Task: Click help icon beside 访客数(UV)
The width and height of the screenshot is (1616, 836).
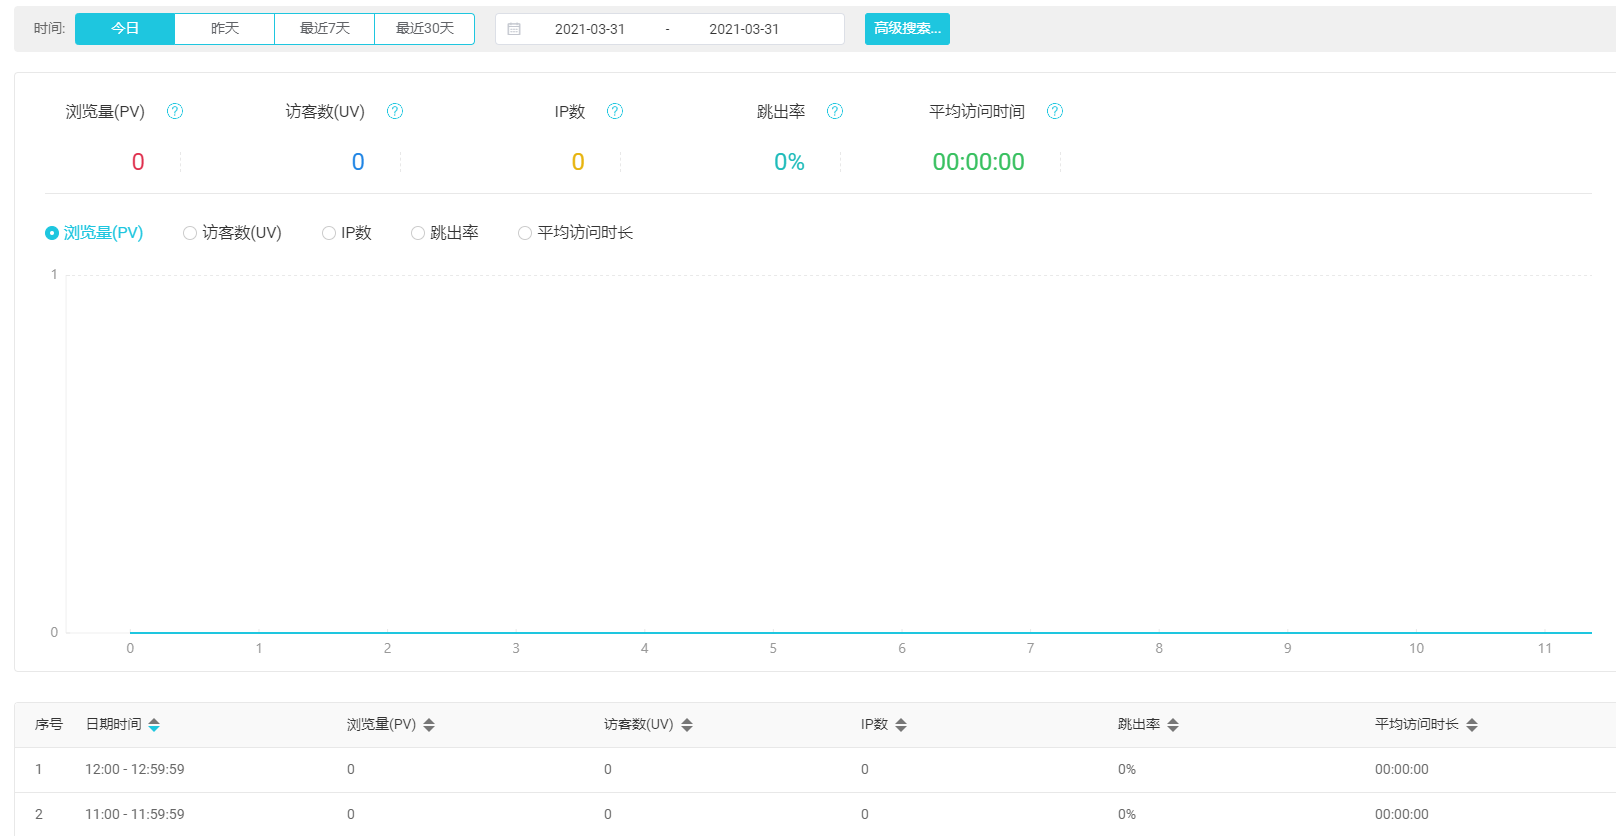Action: click(x=395, y=111)
